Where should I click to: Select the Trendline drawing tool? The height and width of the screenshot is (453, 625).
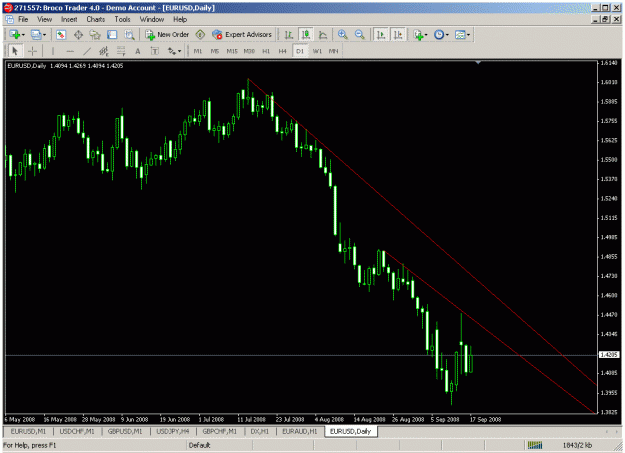point(87,51)
